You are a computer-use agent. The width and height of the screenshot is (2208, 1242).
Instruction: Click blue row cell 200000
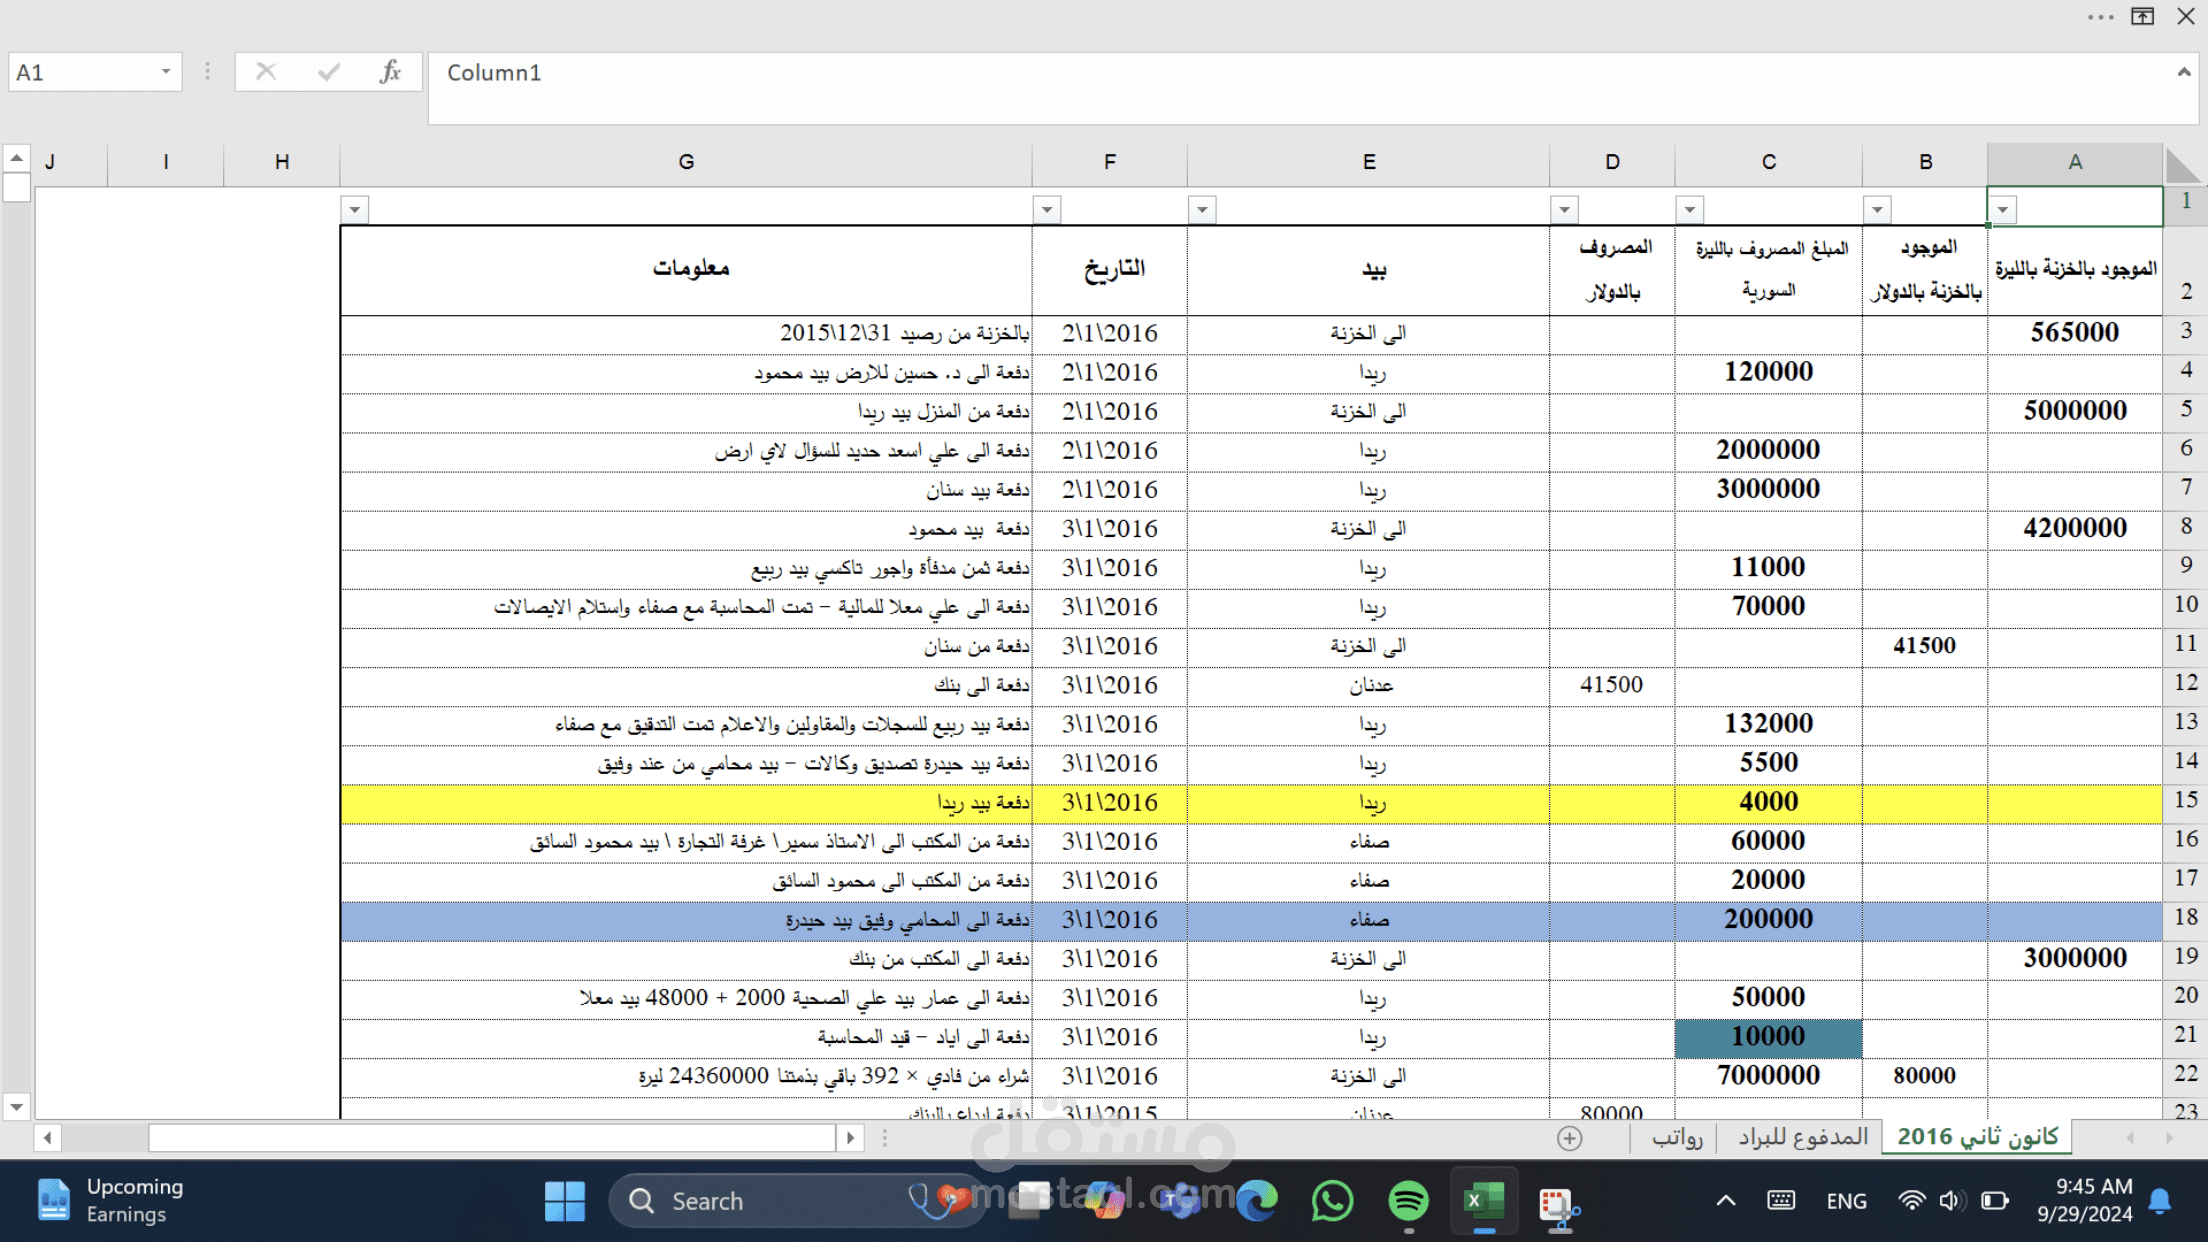pyautogui.click(x=1768, y=919)
